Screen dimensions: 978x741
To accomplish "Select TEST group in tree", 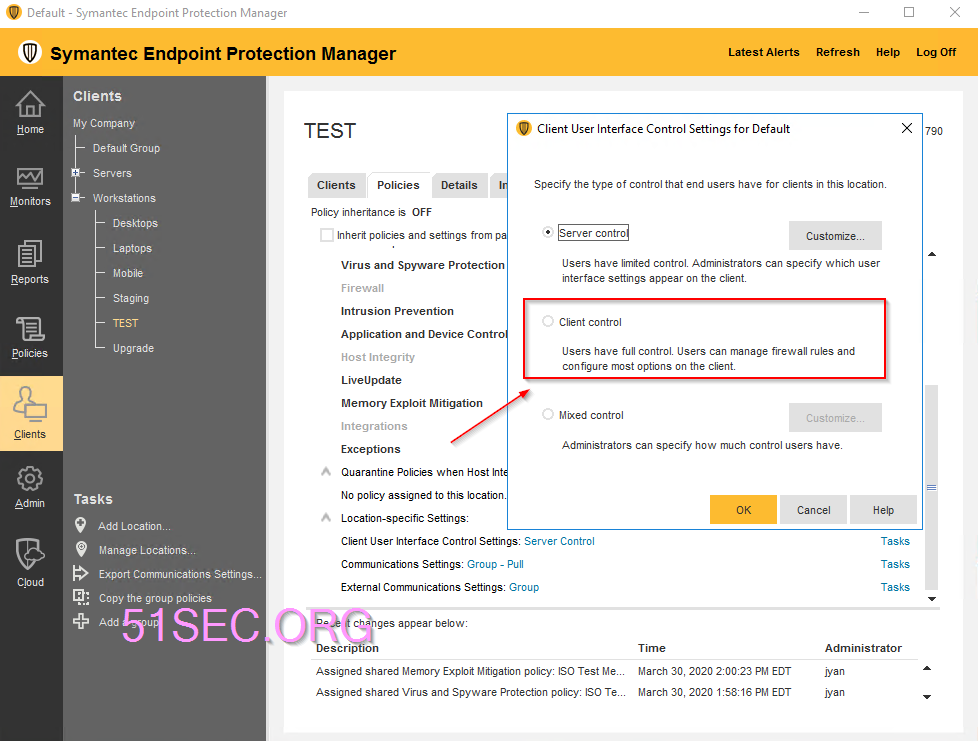I will pos(125,322).
